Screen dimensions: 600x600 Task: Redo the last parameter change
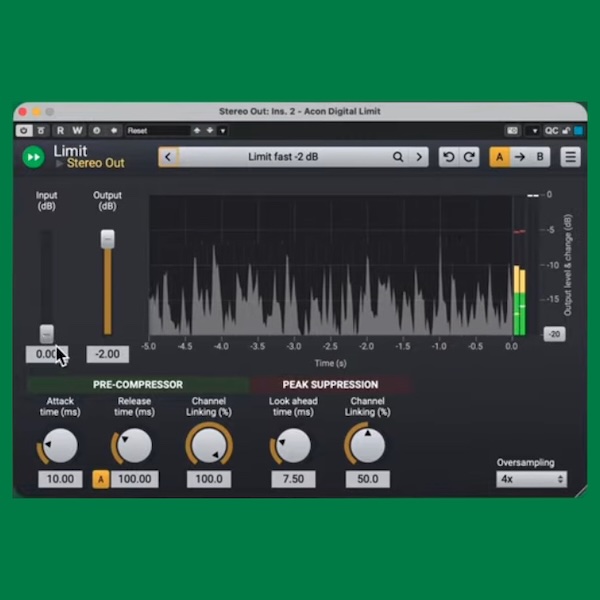point(469,157)
